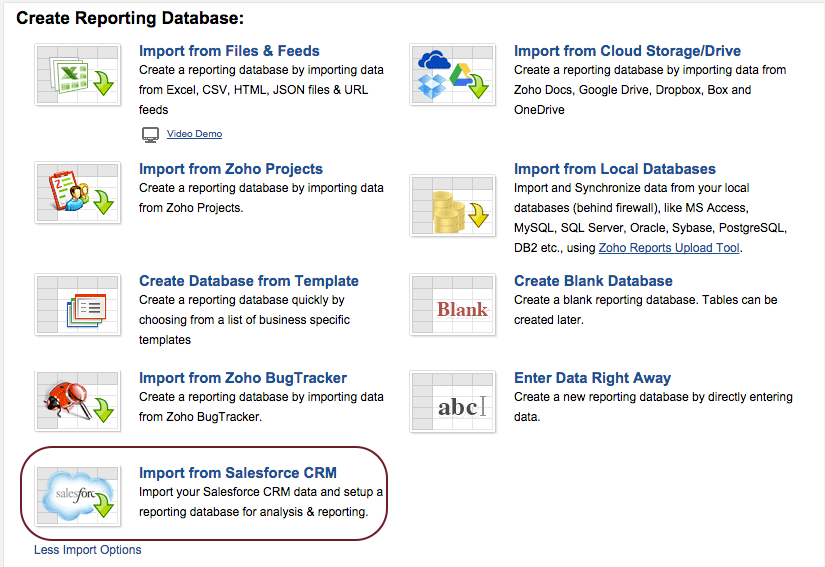Click the Salesforce cloud icon
This screenshot has height=567, width=825.
click(77, 495)
